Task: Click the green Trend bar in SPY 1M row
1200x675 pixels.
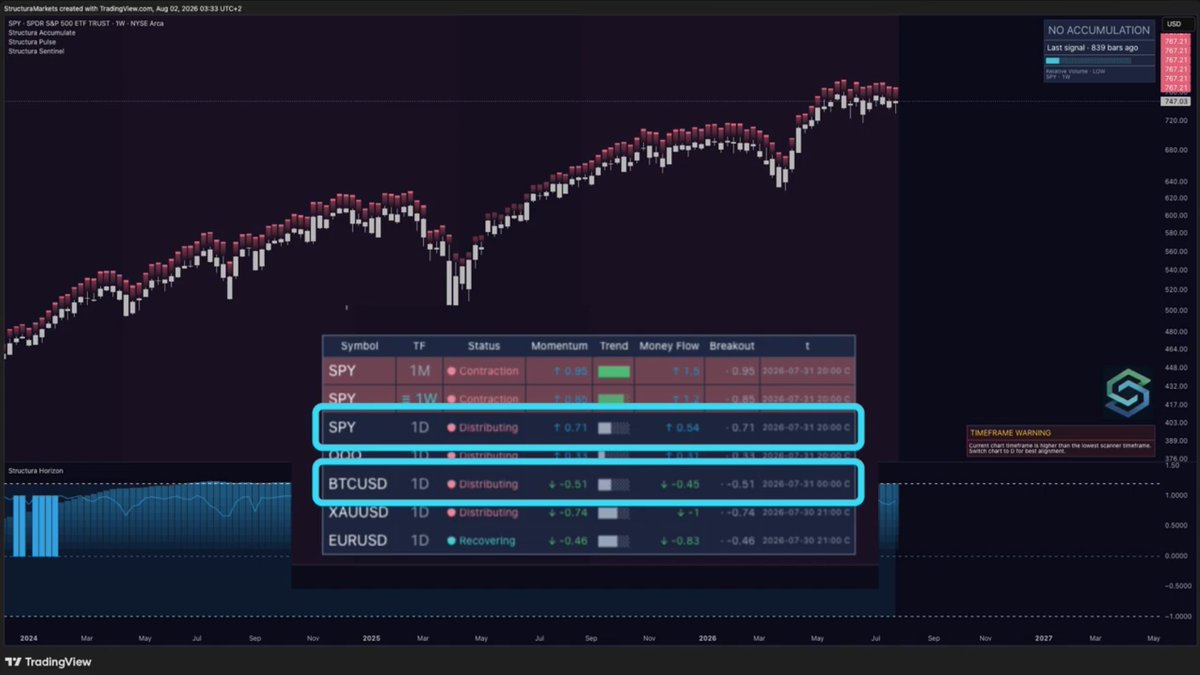Action: 614,371
